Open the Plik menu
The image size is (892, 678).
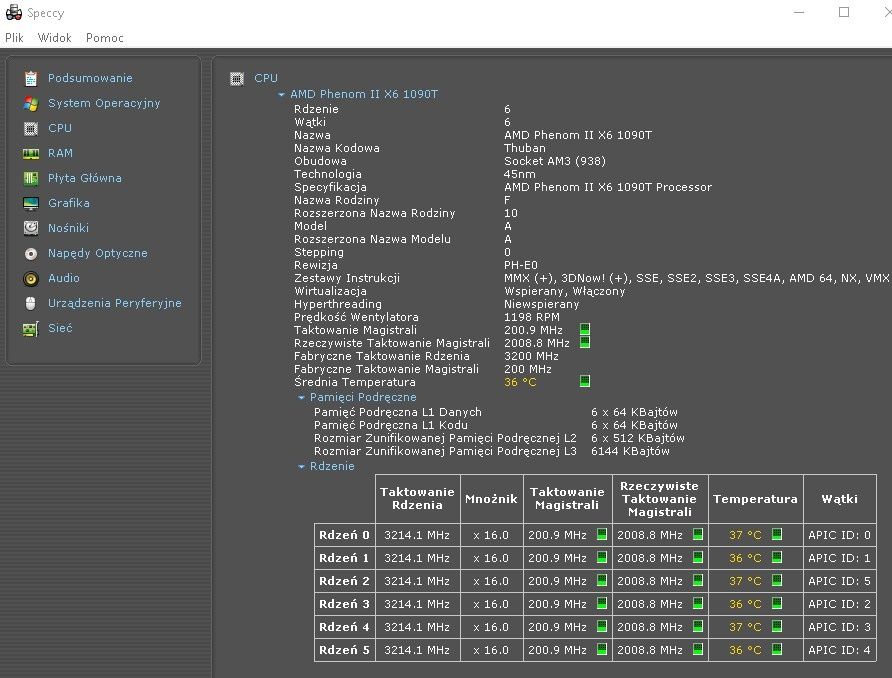pyautogui.click(x=14, y=38)
